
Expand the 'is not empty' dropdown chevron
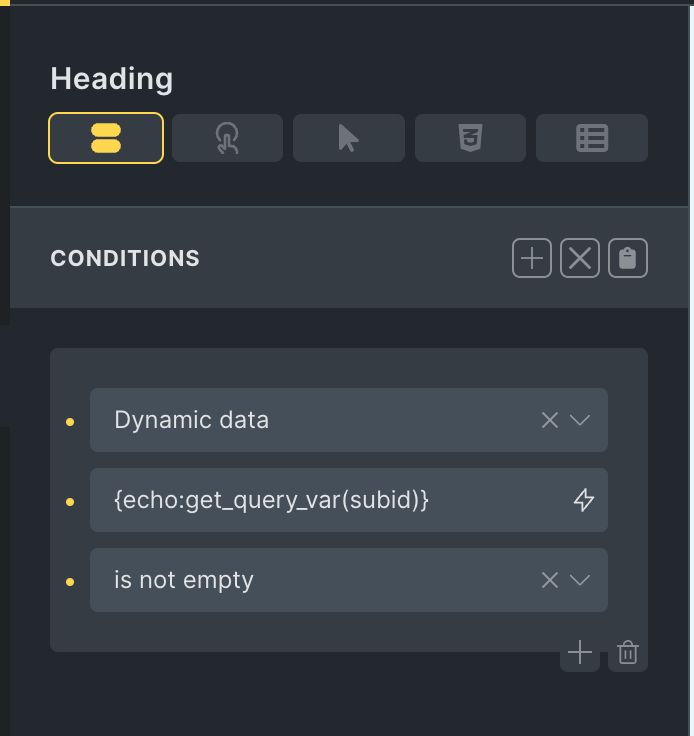tap(580, 580)
